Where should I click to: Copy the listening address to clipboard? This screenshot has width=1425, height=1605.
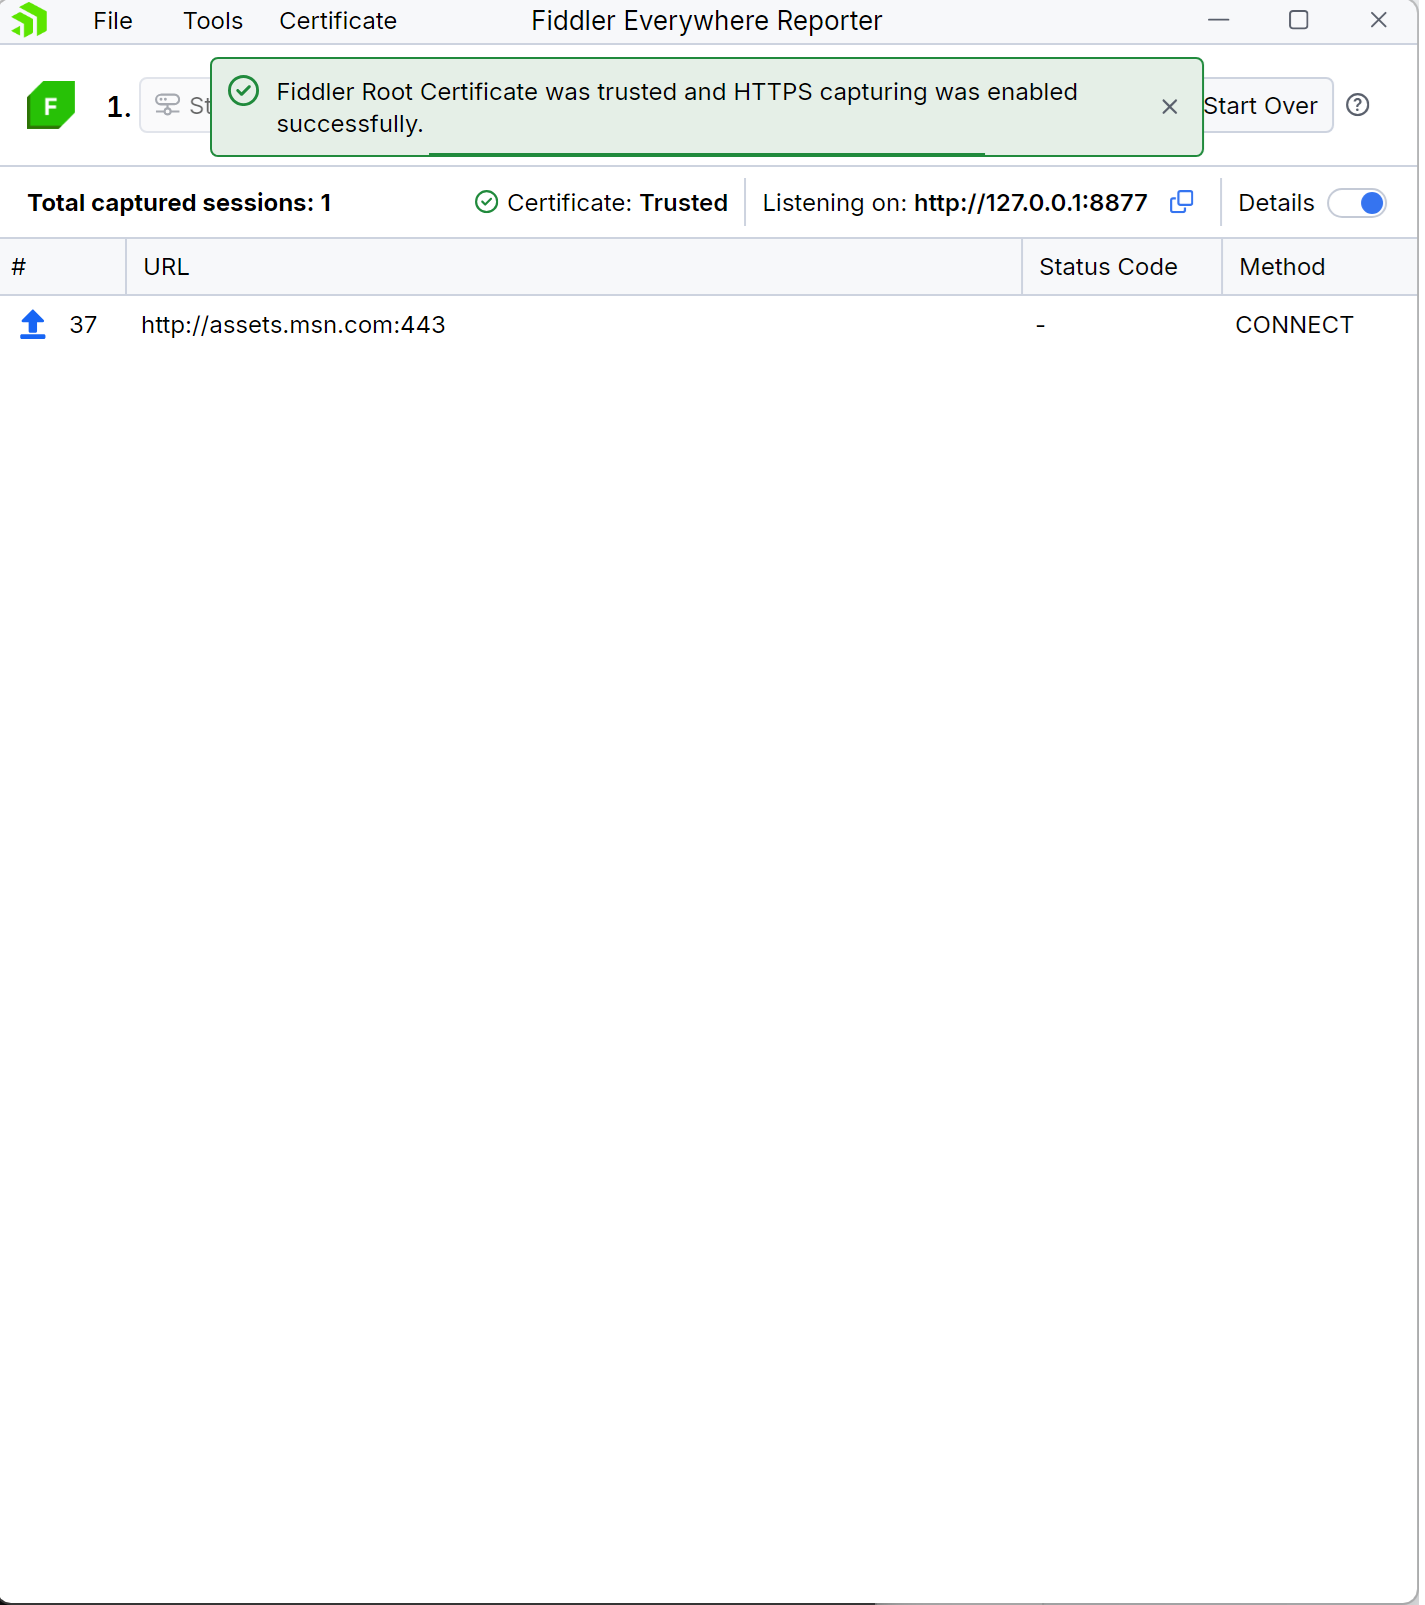[1181, 202]
